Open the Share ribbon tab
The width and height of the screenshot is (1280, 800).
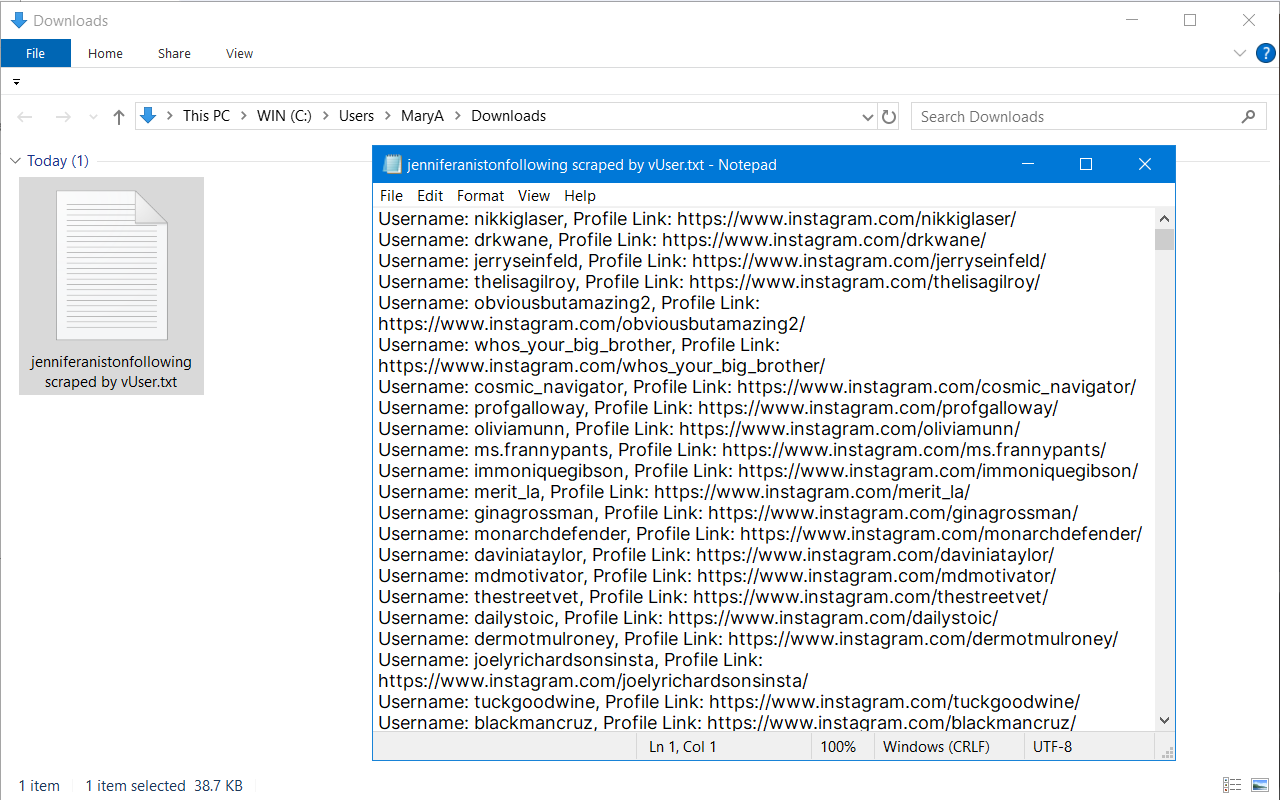tap(174, 53)
